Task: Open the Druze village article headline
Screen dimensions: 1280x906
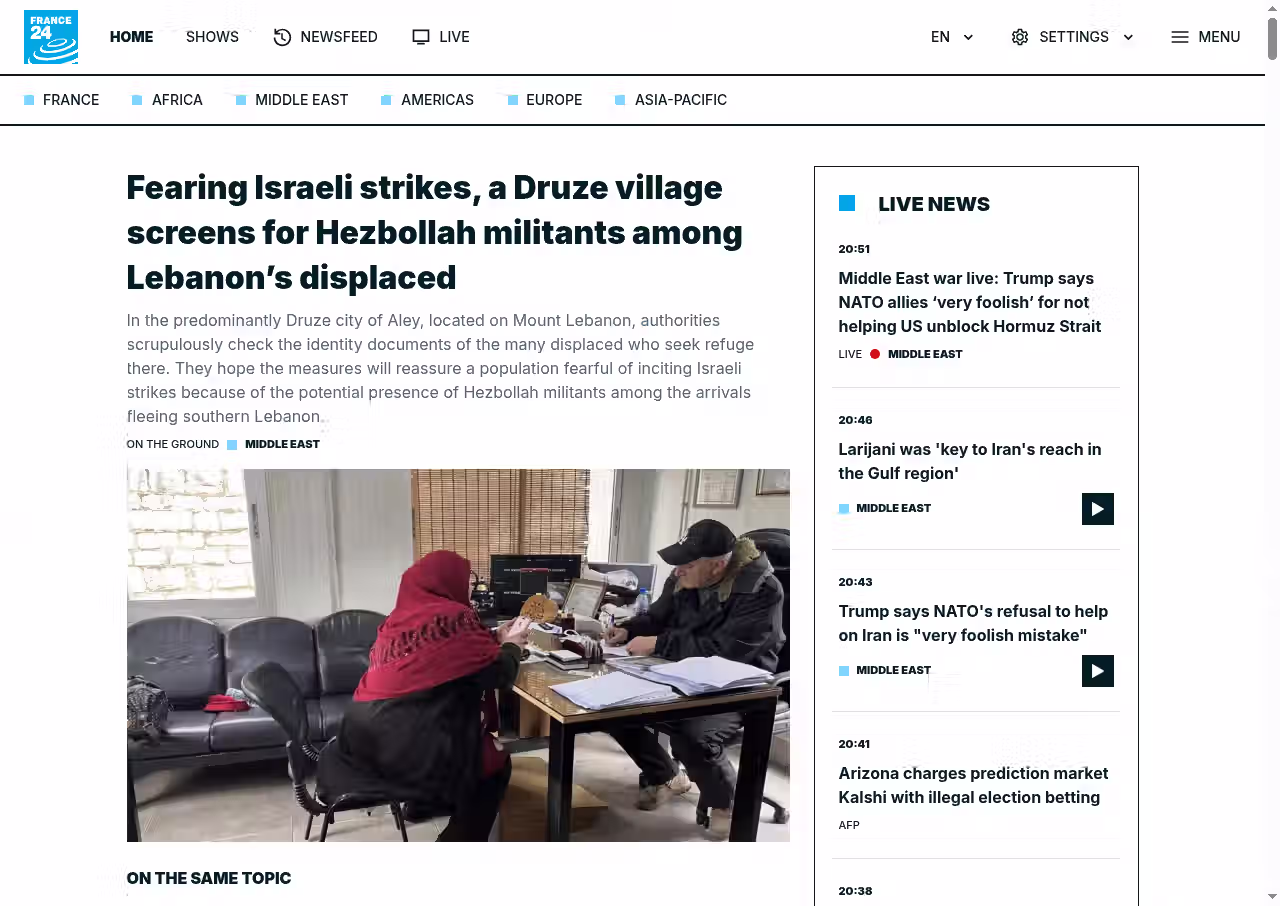Action: [x=434, y=232]
